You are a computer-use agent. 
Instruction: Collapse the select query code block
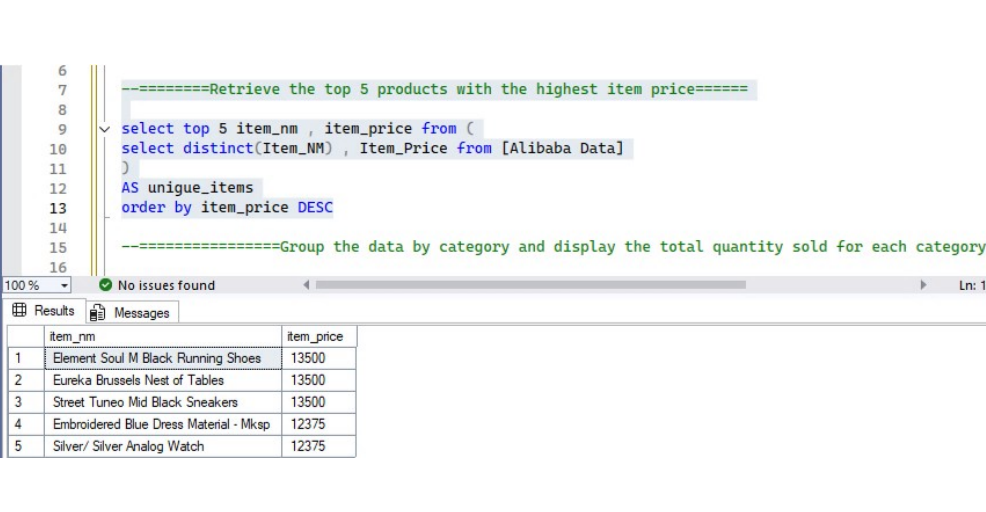point(105,129)
